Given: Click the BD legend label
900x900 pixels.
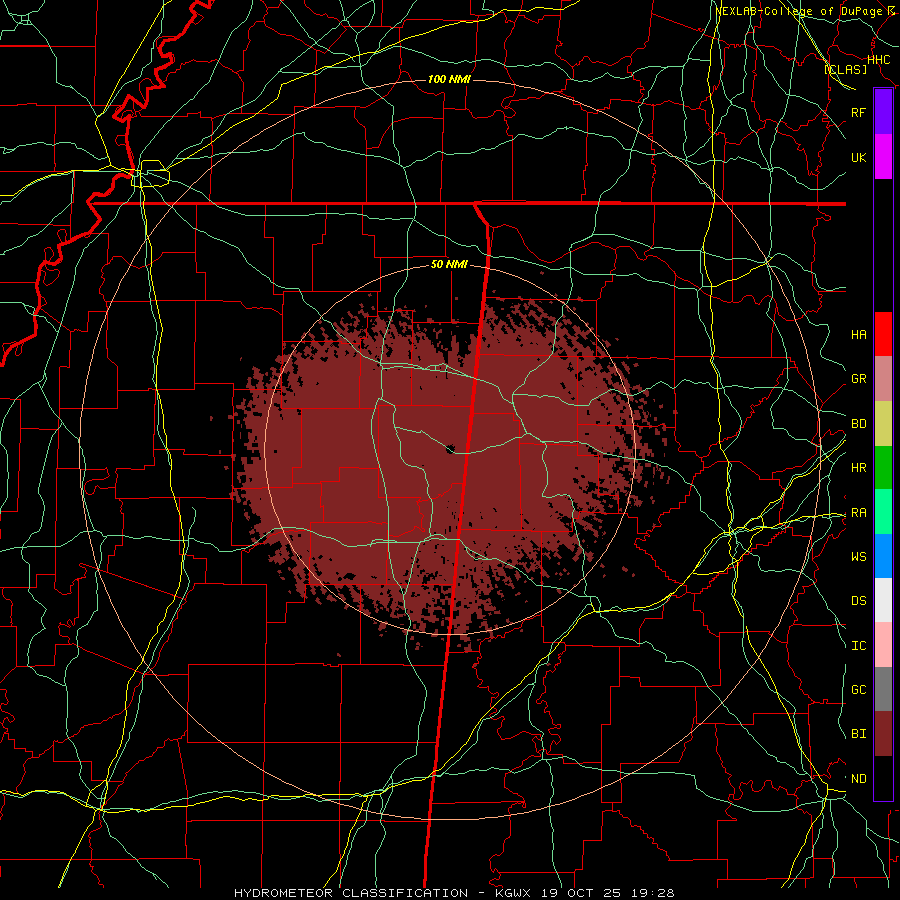Looking at the screenshot, I should point(858,424).
